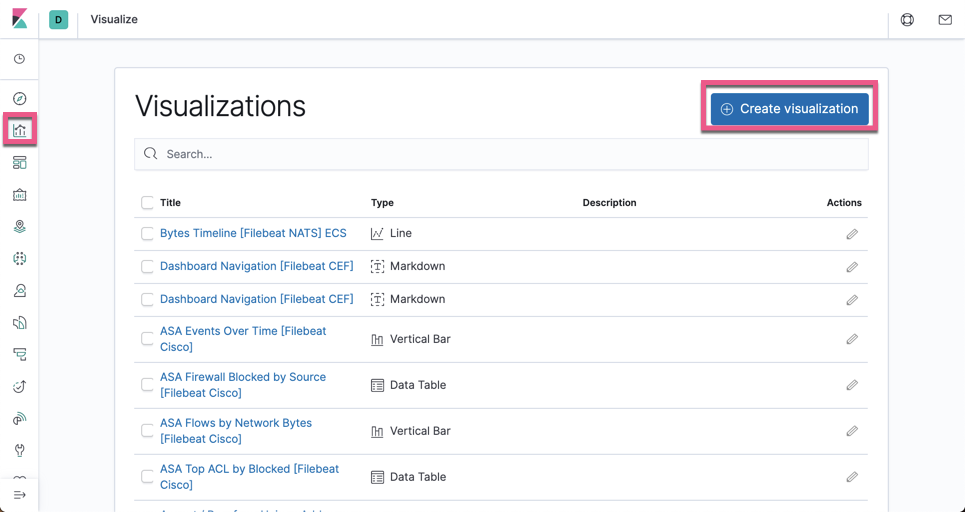The image size is (965, 512).
Task: Open the D space selector avatar
Action: pos(58,20)
